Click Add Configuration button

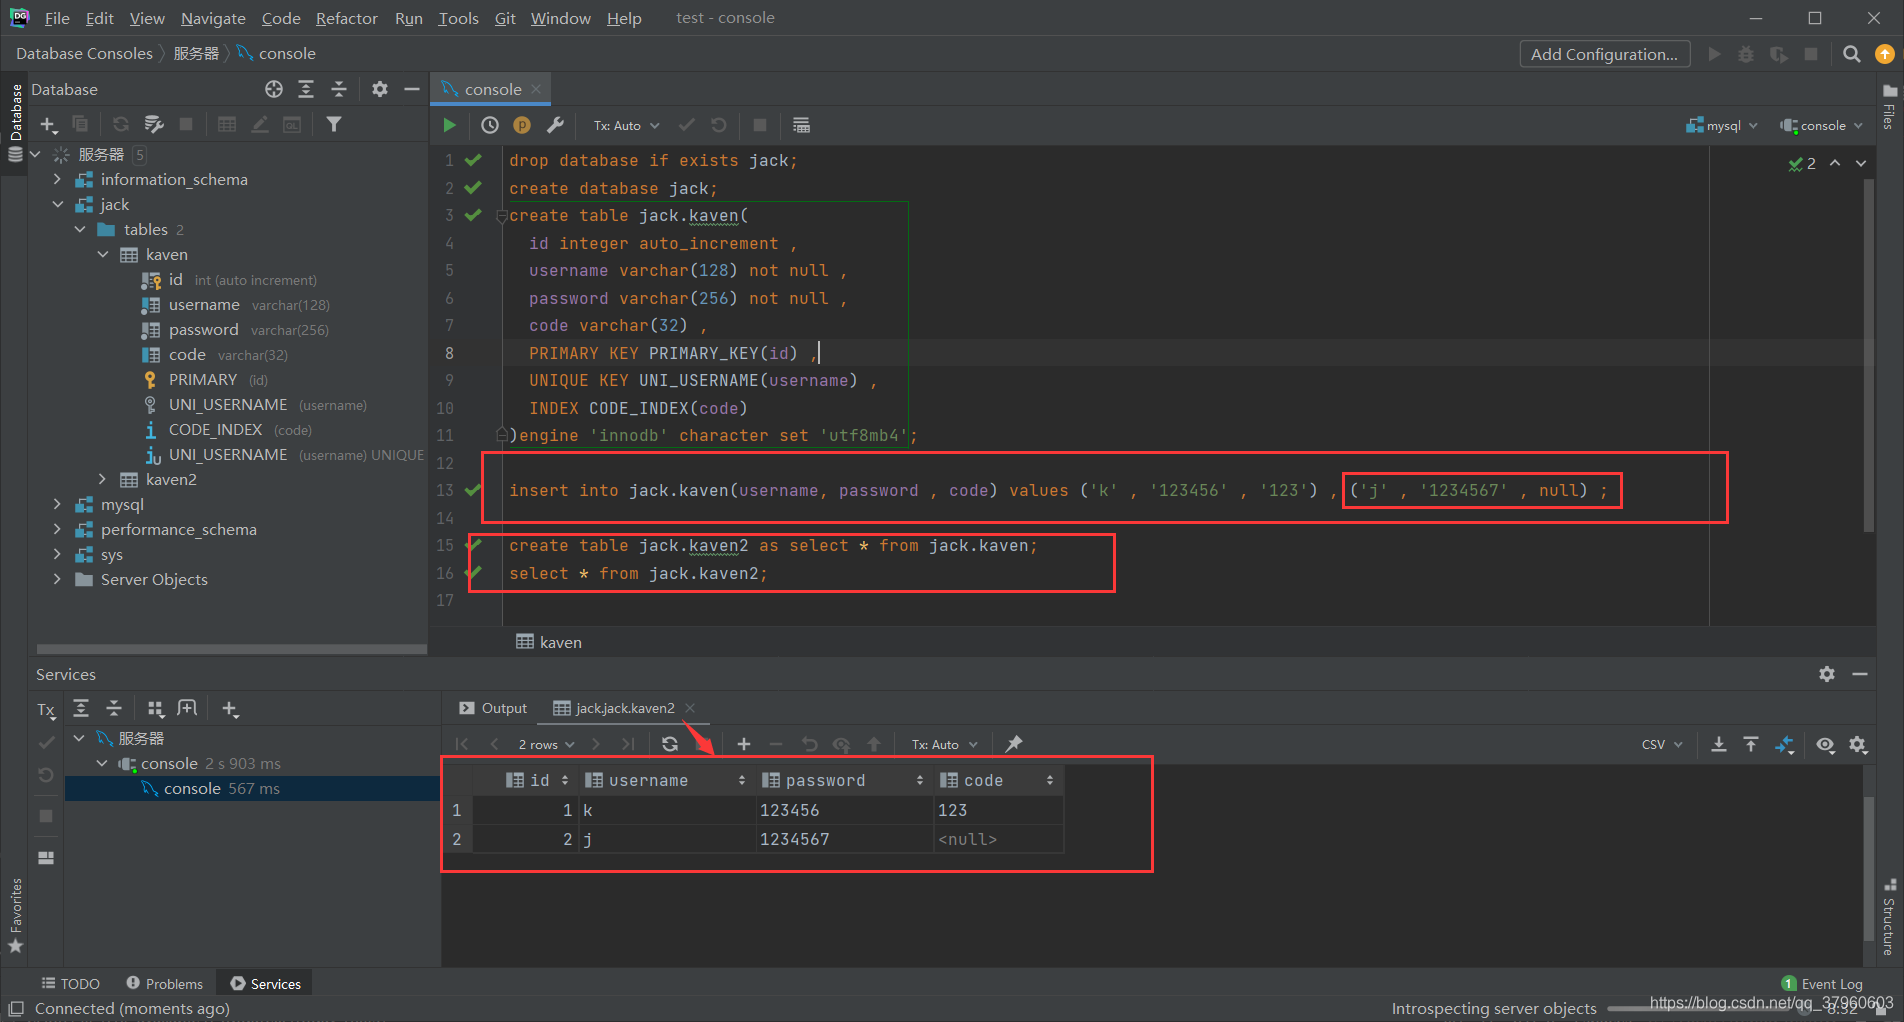[1604, 54]
